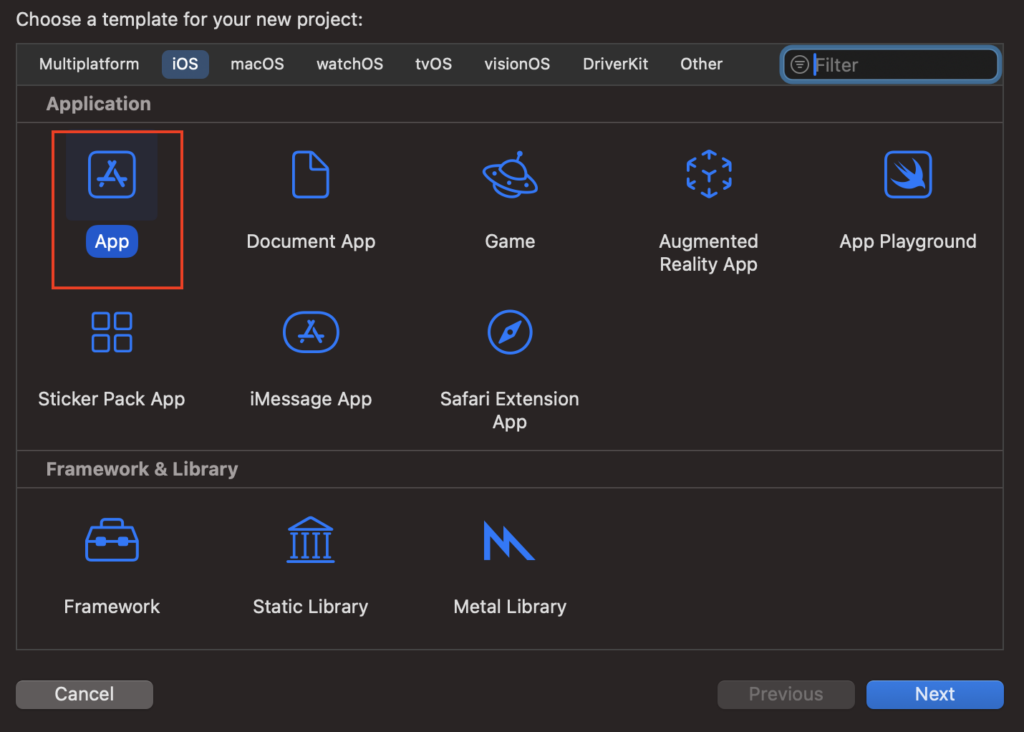Viewport: 1024px width, 732px height.
Task: Open the DriverKit tab
Action: coord(615,64)
